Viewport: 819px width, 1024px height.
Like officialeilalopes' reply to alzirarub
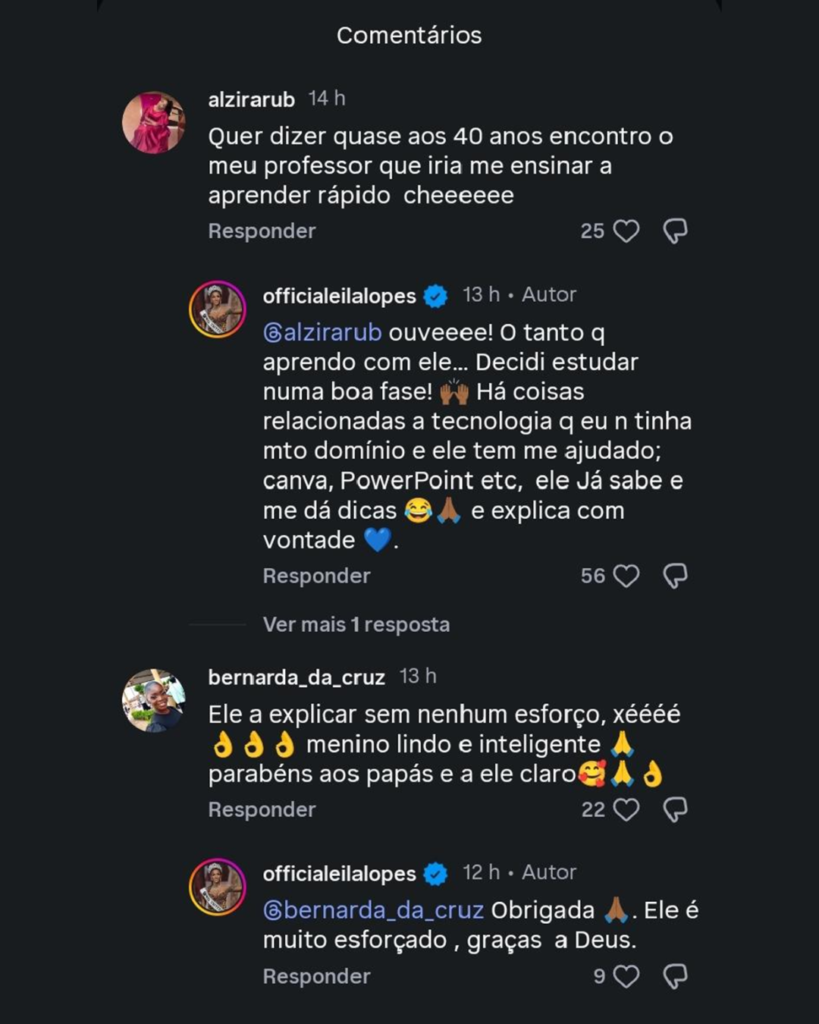pos(626,576)
